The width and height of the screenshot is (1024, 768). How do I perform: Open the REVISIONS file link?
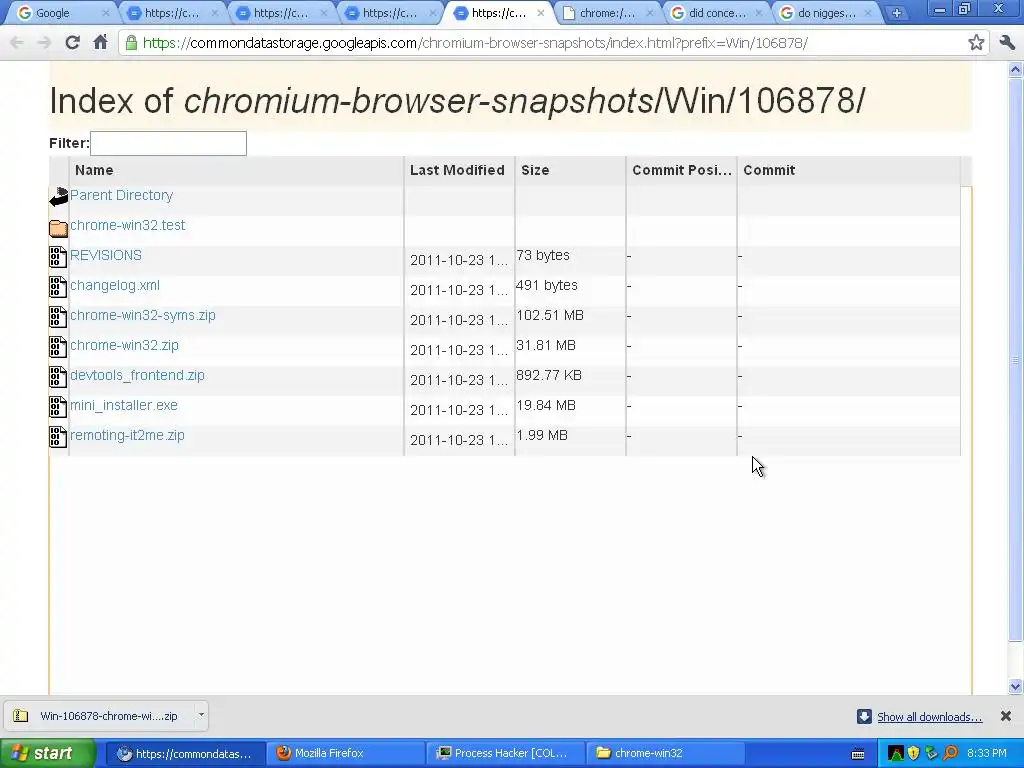[x=106, y=255]
